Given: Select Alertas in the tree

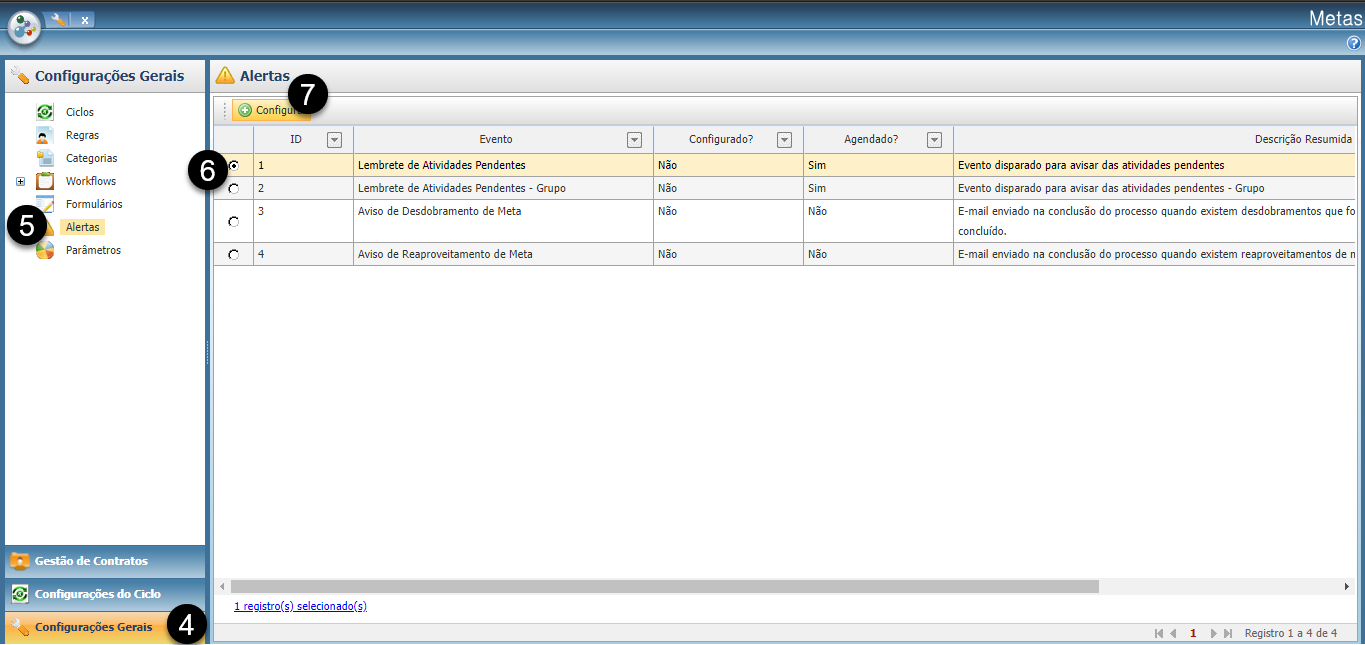Looking at the screenshot, I should pyautogui.click(x=82, y=227).
